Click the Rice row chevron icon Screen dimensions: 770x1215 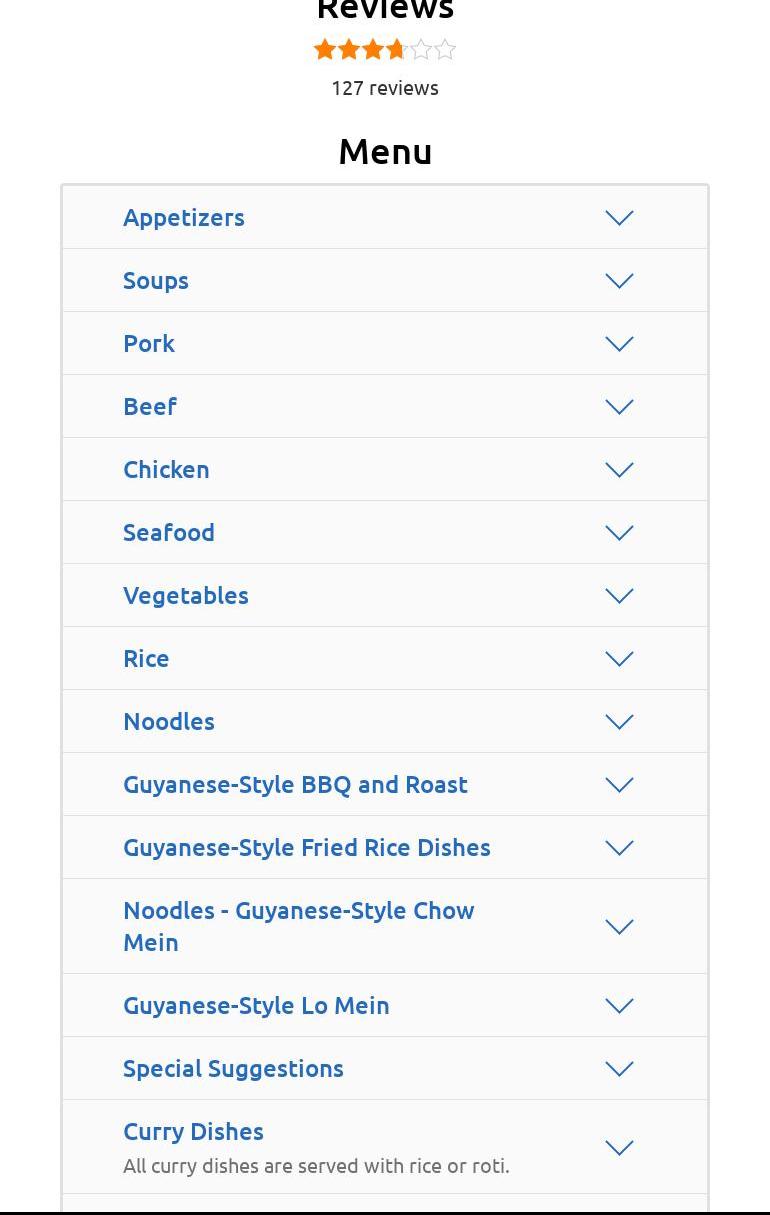619,659
